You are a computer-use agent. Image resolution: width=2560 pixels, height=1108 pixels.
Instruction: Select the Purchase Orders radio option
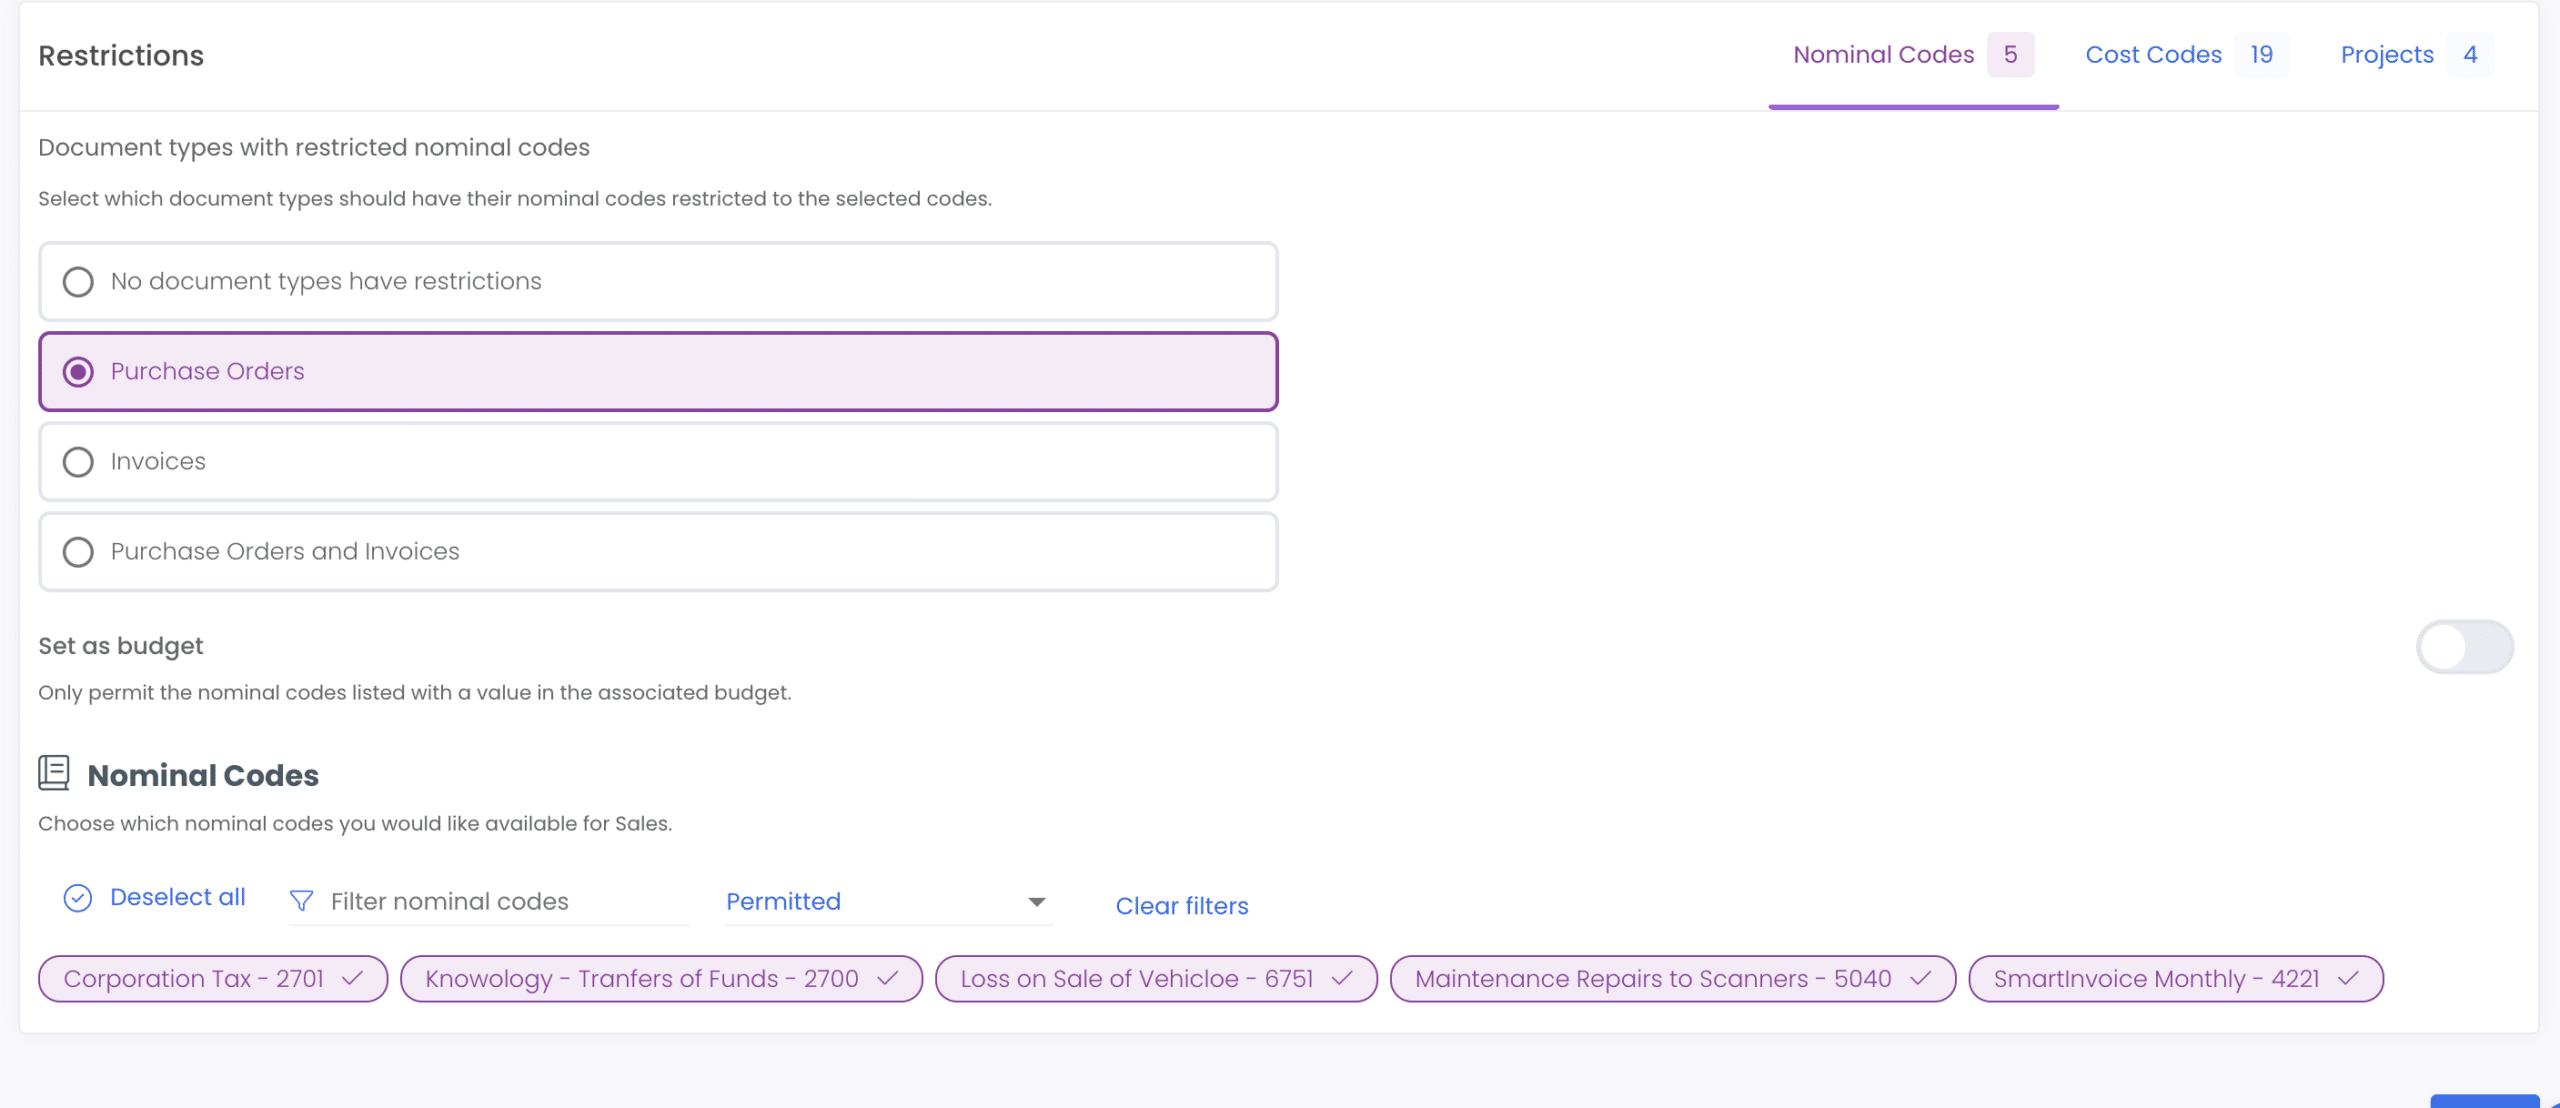coord(658,371)
